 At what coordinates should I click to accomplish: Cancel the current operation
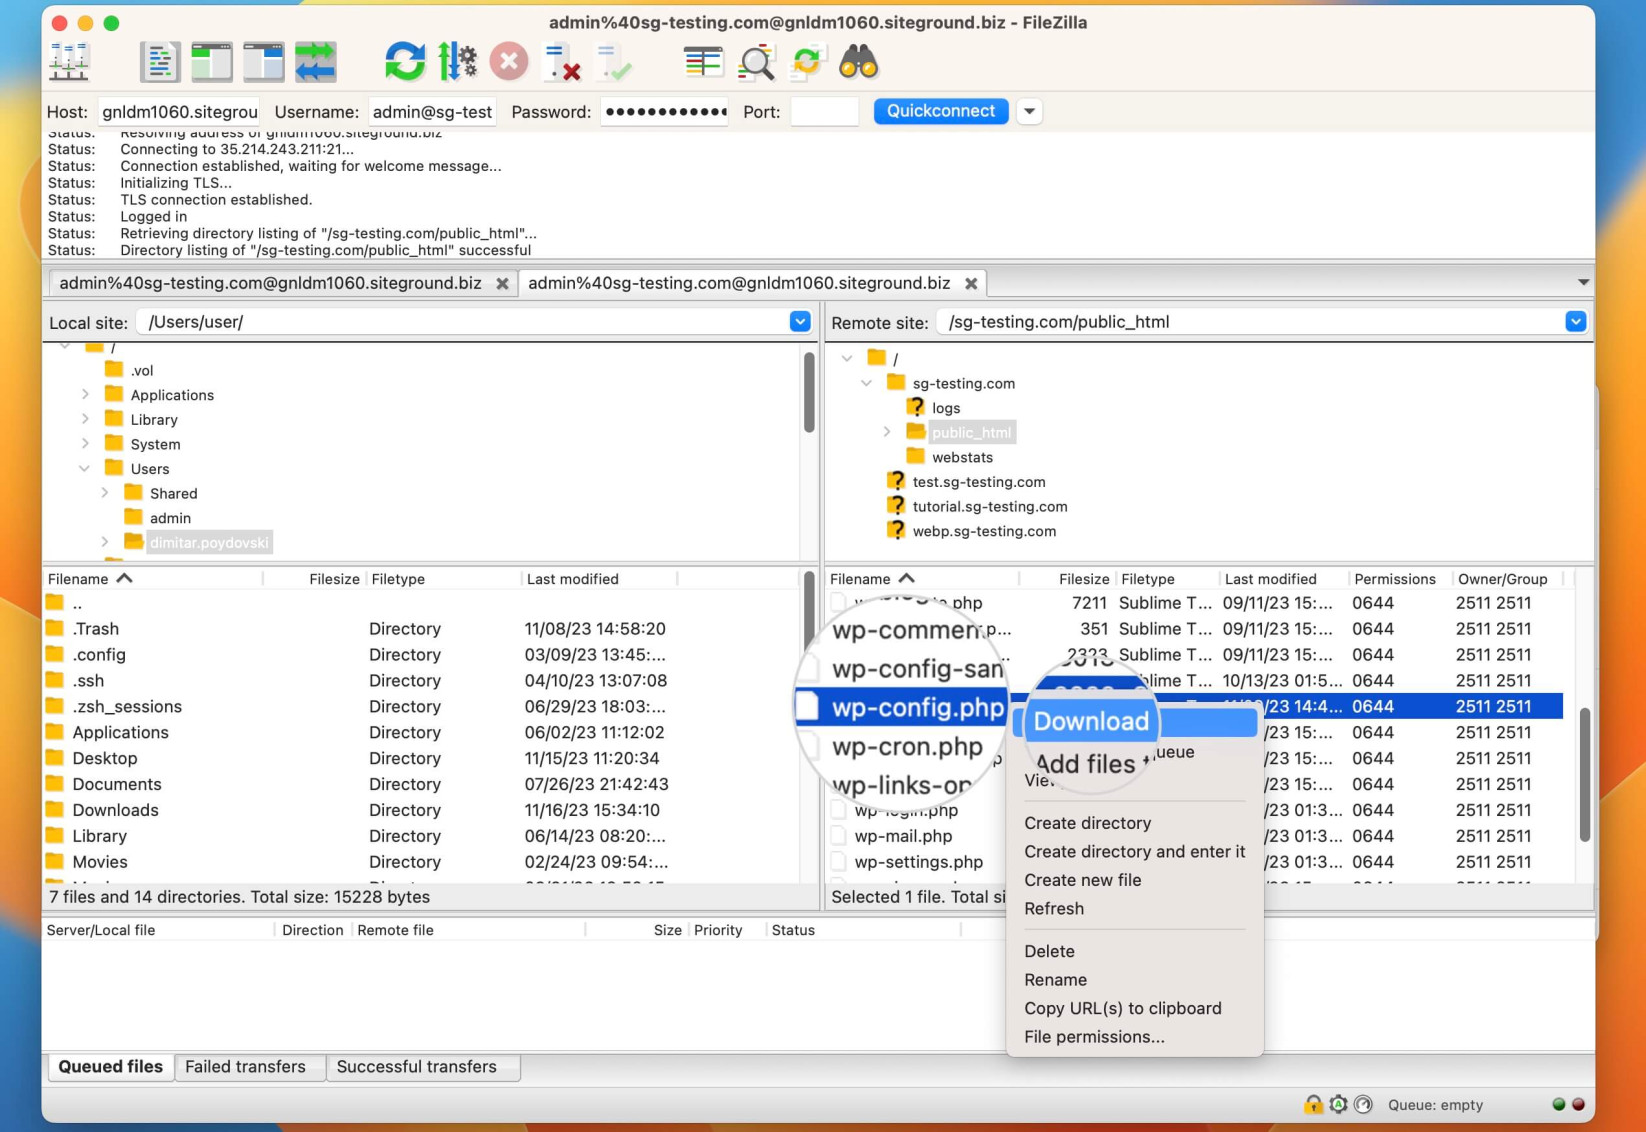pos(509,62)
